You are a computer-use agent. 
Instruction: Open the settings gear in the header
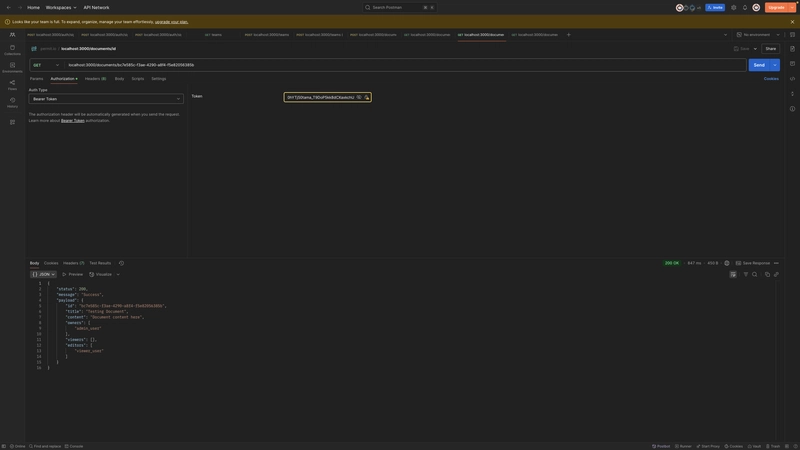pyautogui.click(x=734, y=8)
